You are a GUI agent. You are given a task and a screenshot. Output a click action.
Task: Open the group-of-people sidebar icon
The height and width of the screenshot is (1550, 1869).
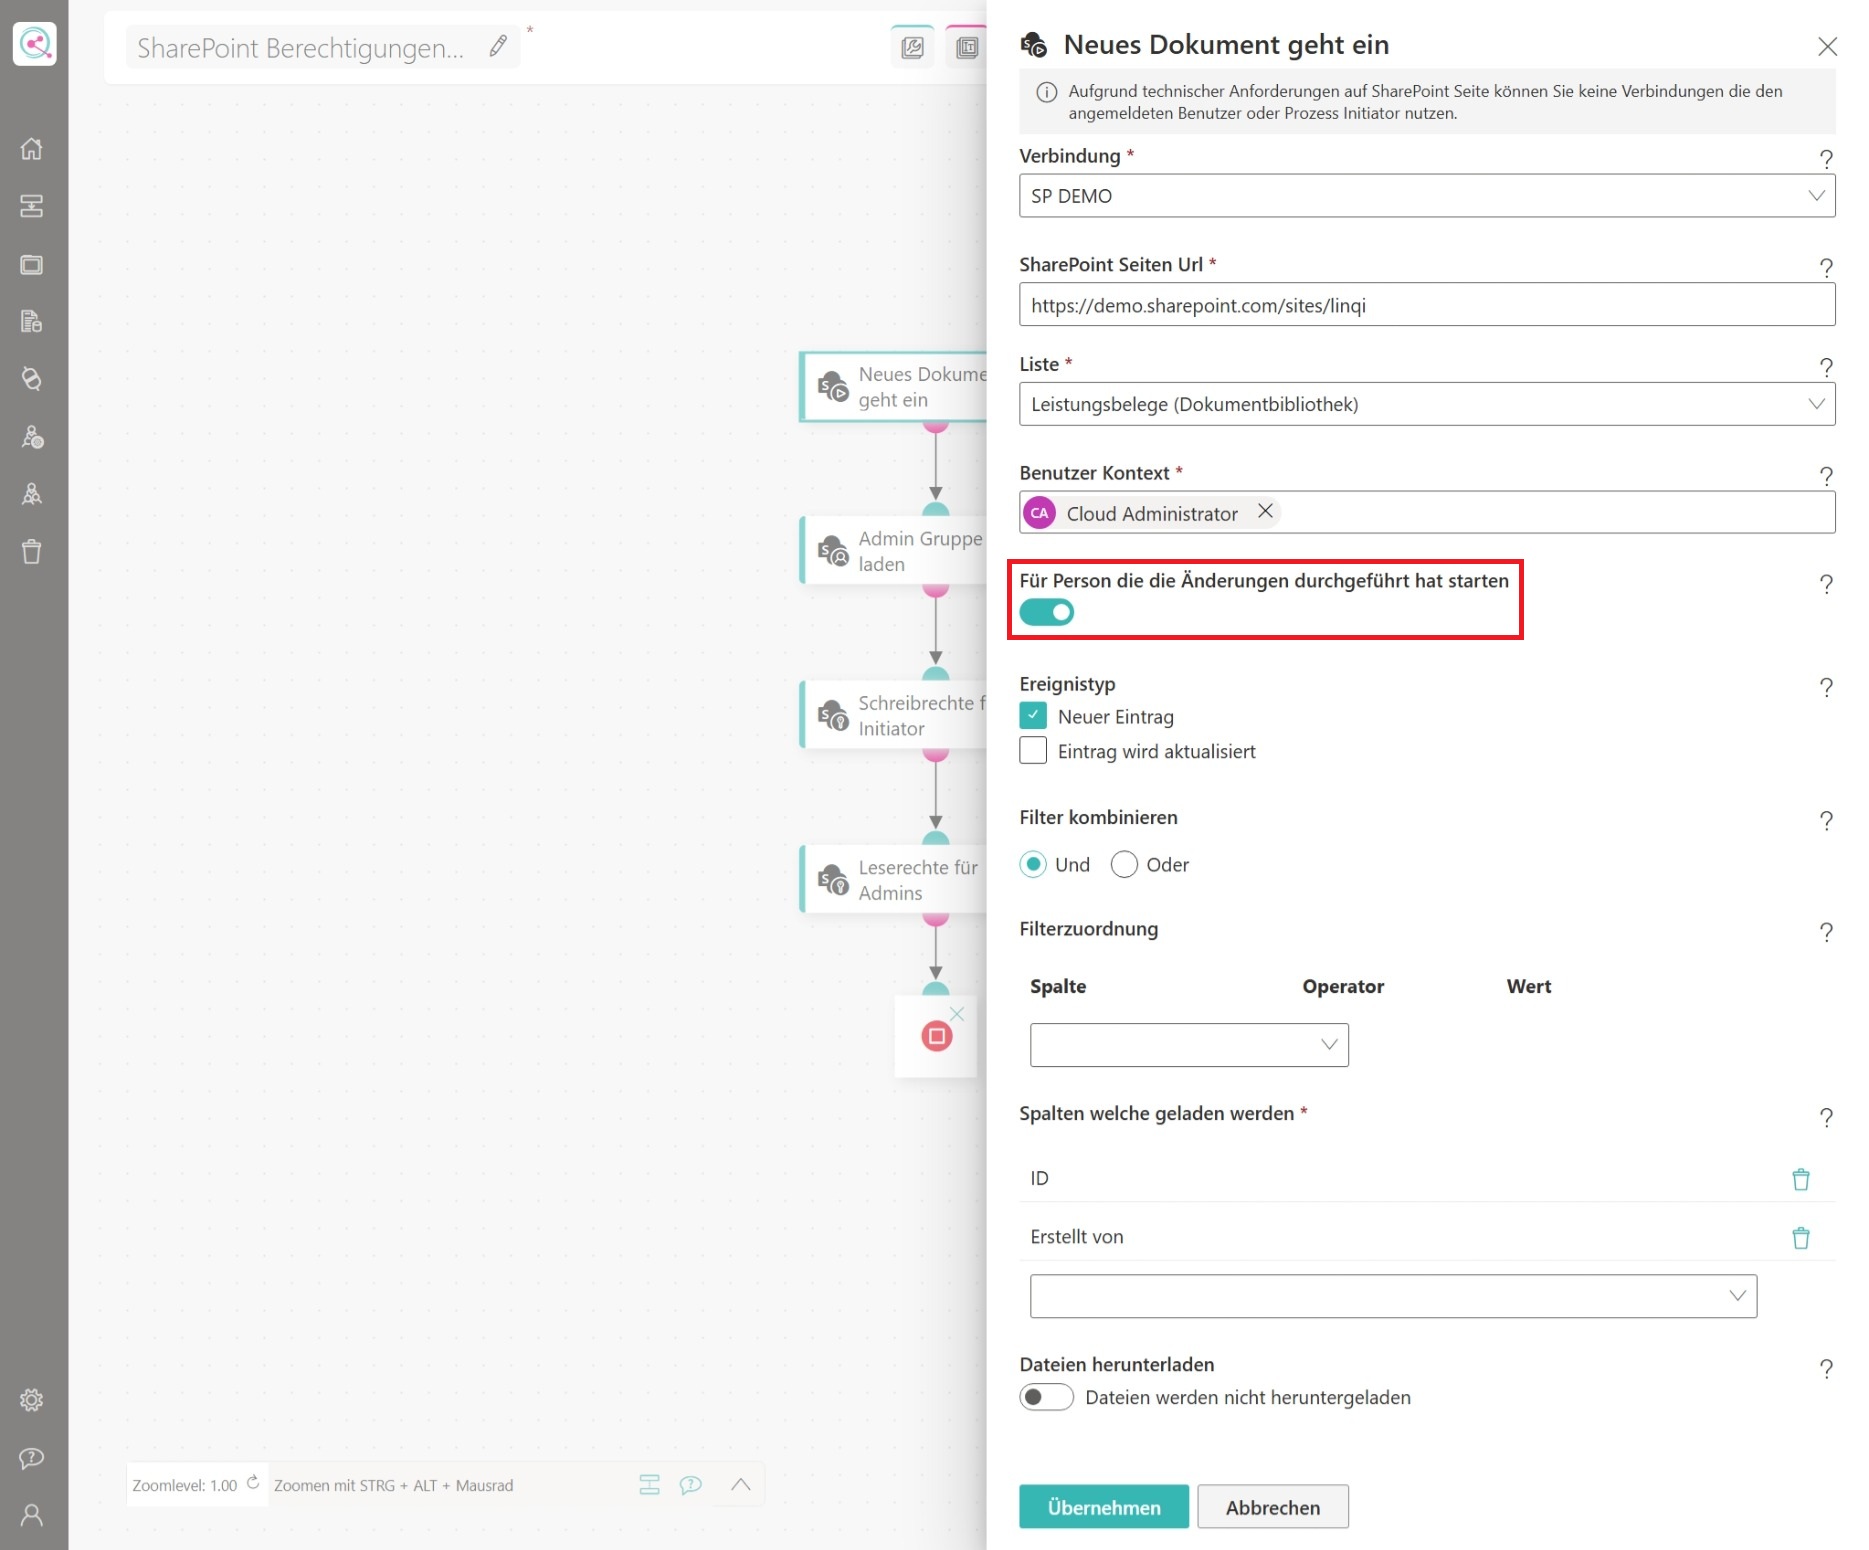32,494
